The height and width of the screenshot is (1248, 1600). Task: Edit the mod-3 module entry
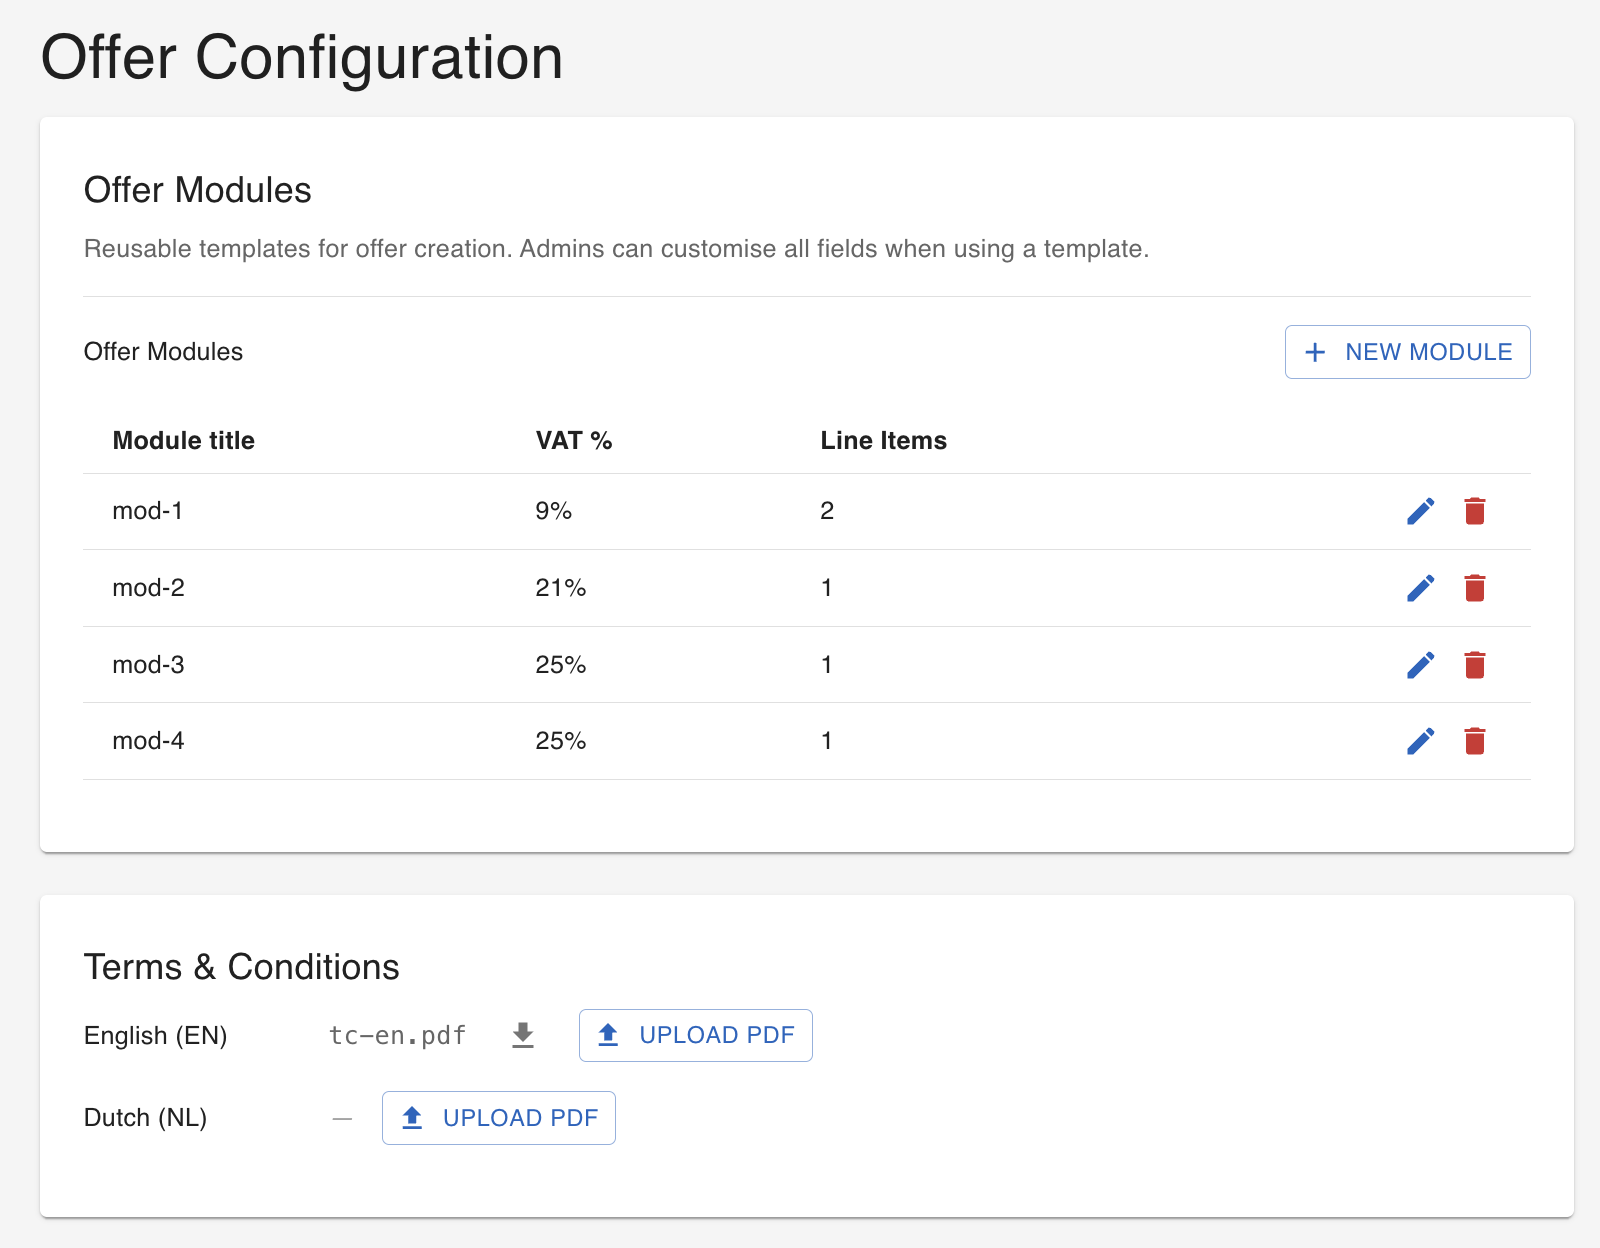pyautogui.click(x=1421, y=664)
